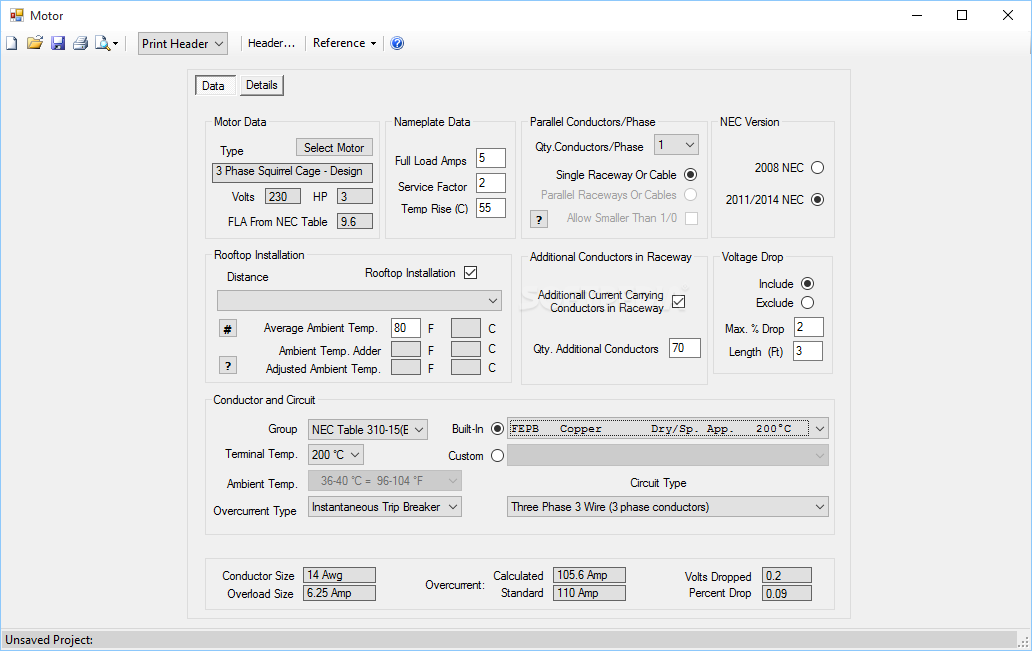1032x651 pixels.
Task: Open Print Preview with the magnifier icon
Action: (x=103, y=43)
